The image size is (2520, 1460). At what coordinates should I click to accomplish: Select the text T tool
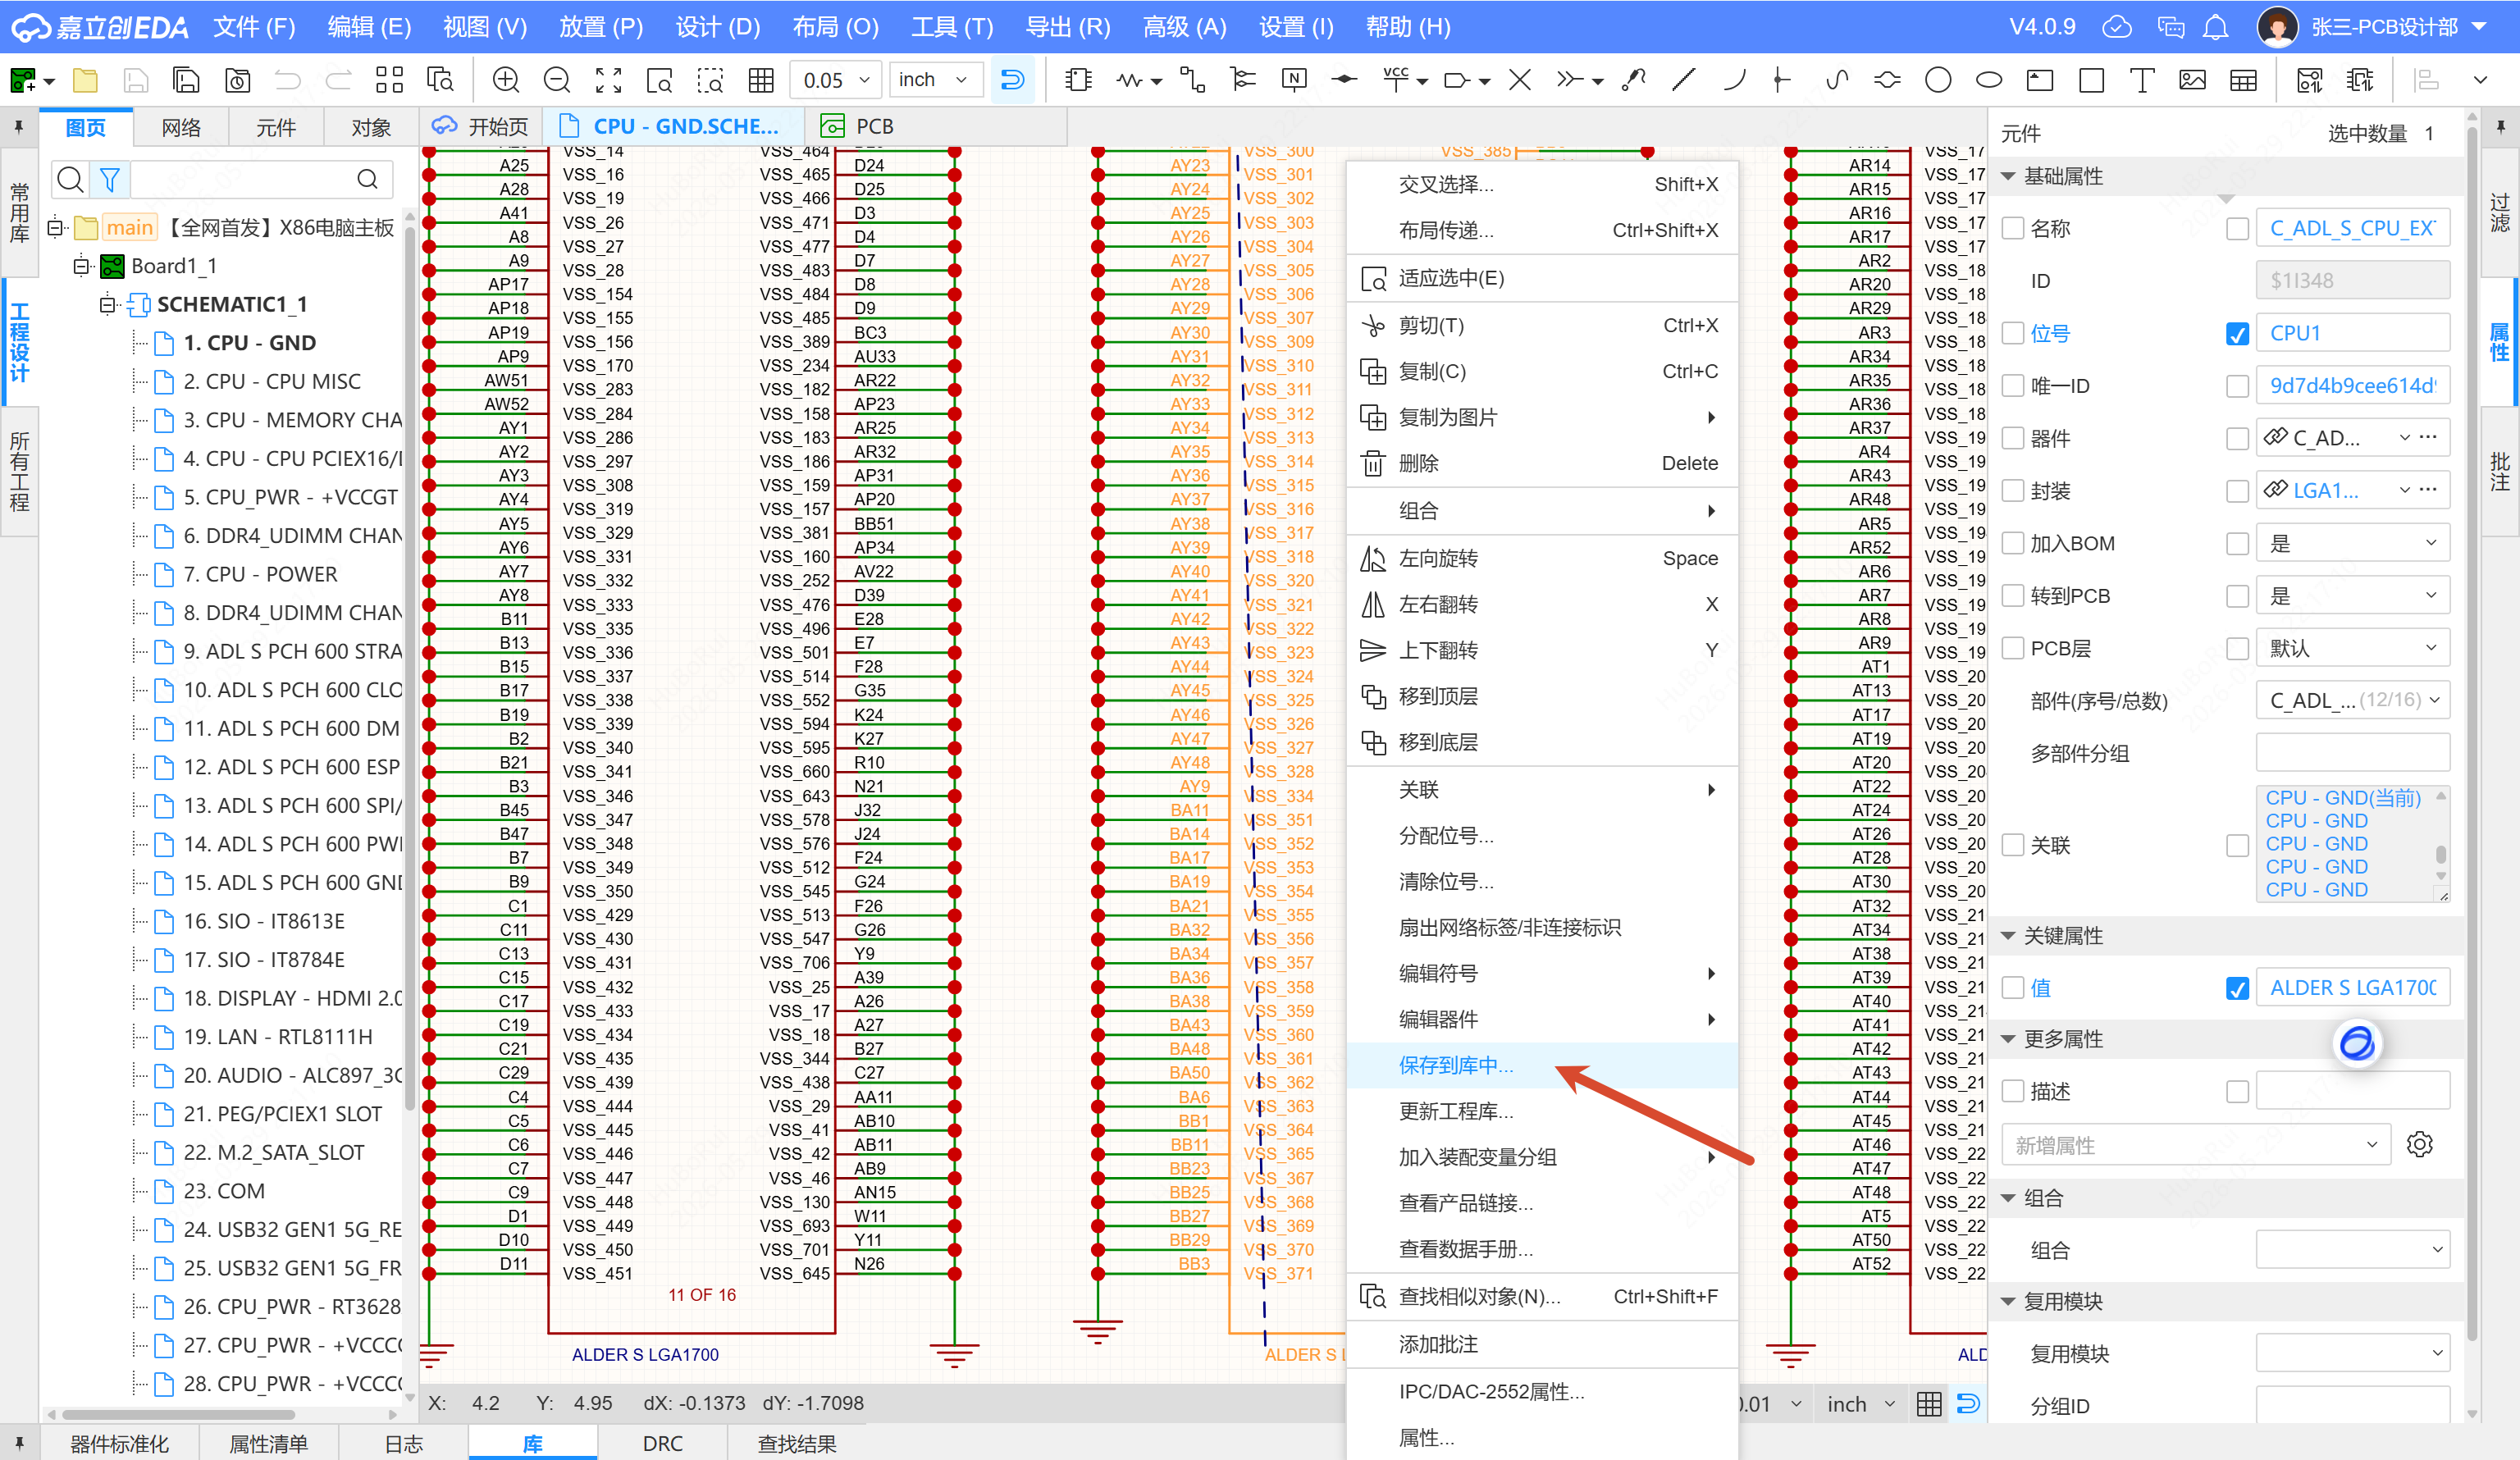[x=2142, y=80]
